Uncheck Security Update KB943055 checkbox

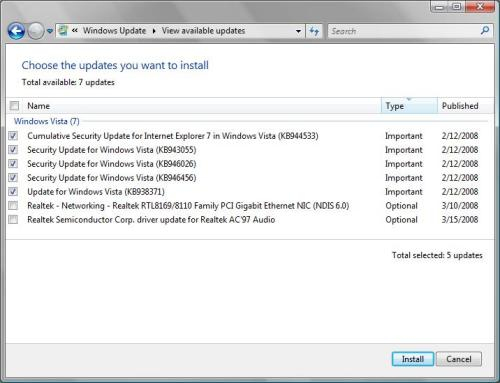(x=13, y=150)
